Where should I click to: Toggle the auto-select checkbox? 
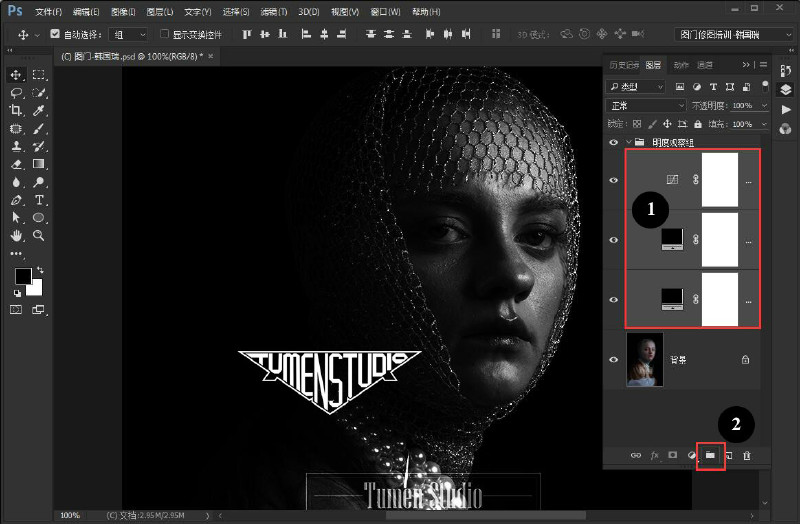tap(55, 34)
